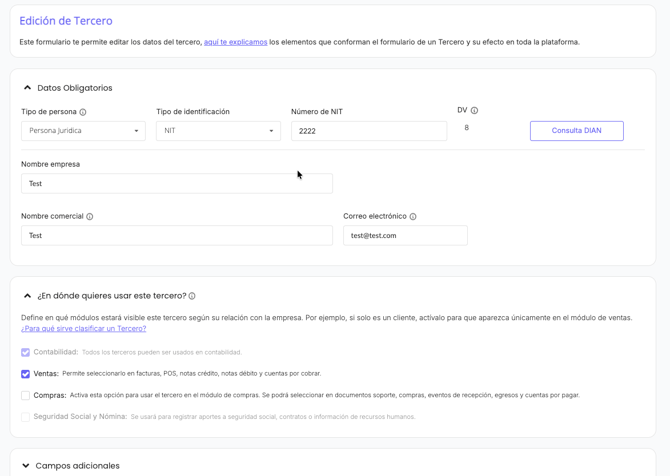This screenshot has width=670, height=476.
Task: Open '¿Para qué sirve clasificar un Tercero?' link
Action: [x=83, y=329]
